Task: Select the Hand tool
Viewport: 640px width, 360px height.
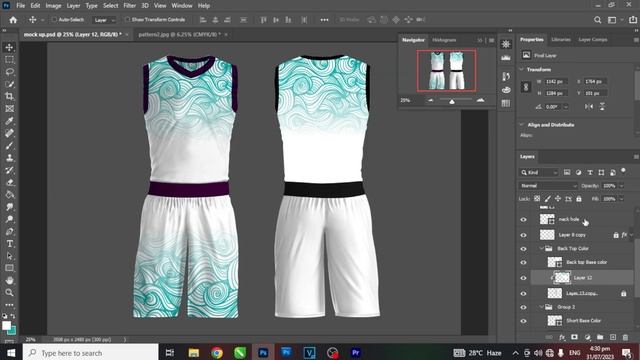Action: (x=9, y=280)
